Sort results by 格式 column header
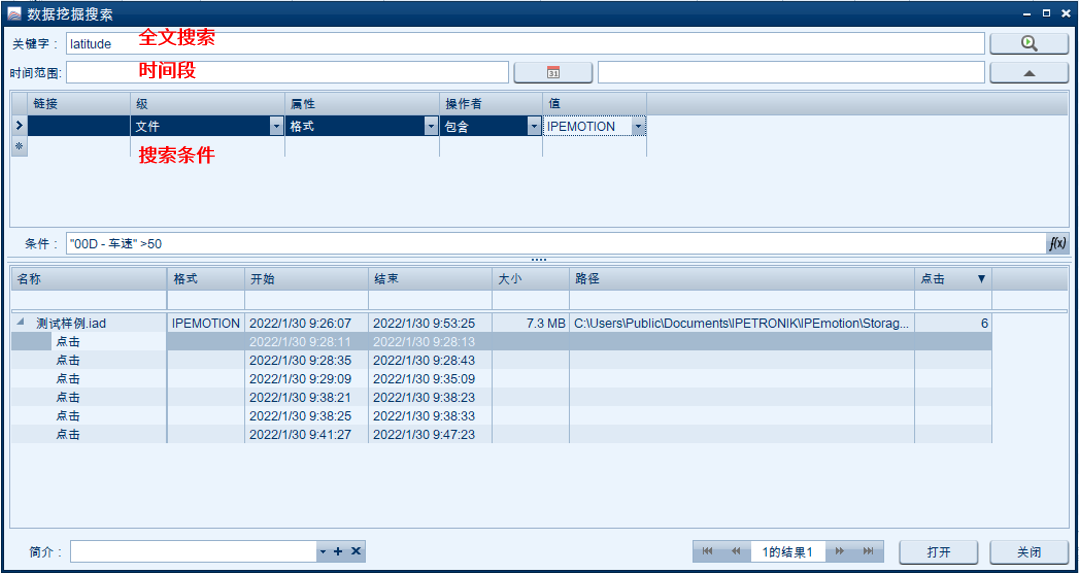 [205, 279]
